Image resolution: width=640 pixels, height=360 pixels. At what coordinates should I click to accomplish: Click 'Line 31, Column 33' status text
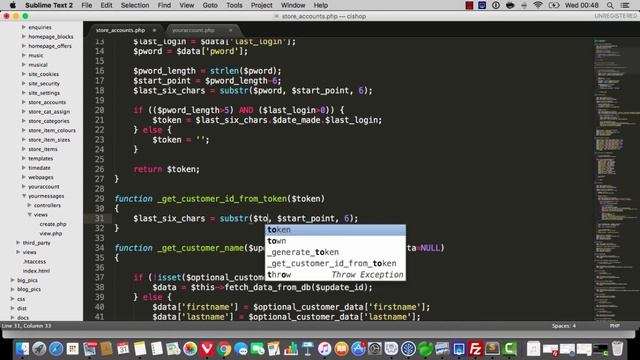[x=26, y=326]
